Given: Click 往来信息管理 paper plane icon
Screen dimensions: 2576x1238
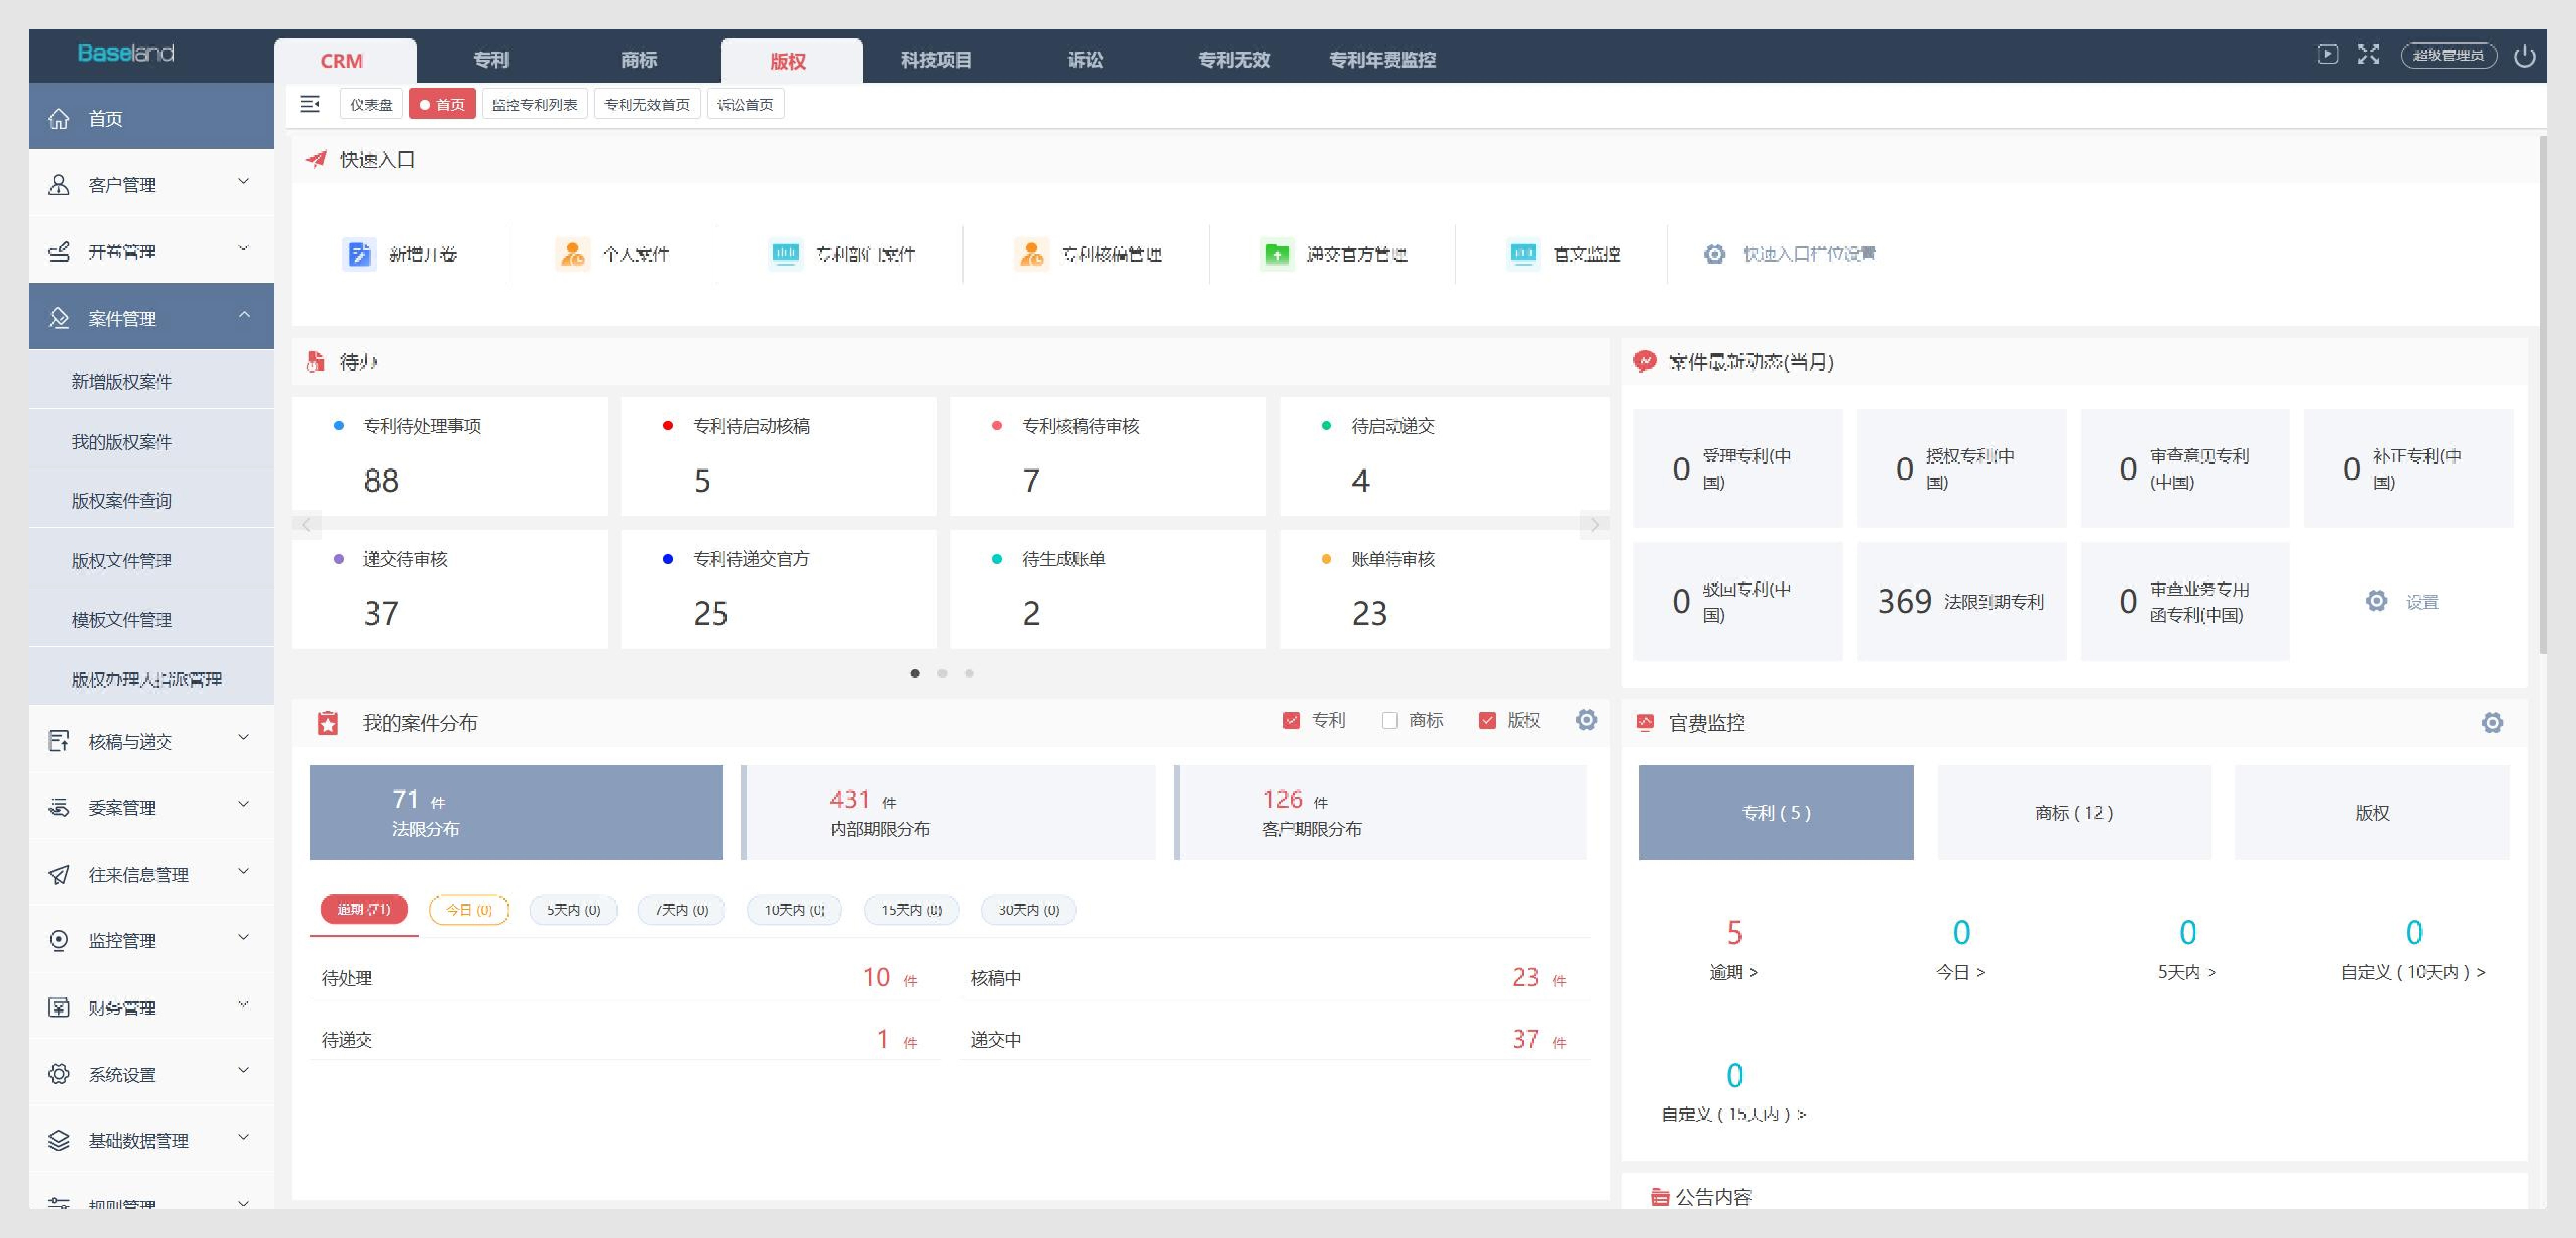Looking at the screenshot, I should pos(59,874).
